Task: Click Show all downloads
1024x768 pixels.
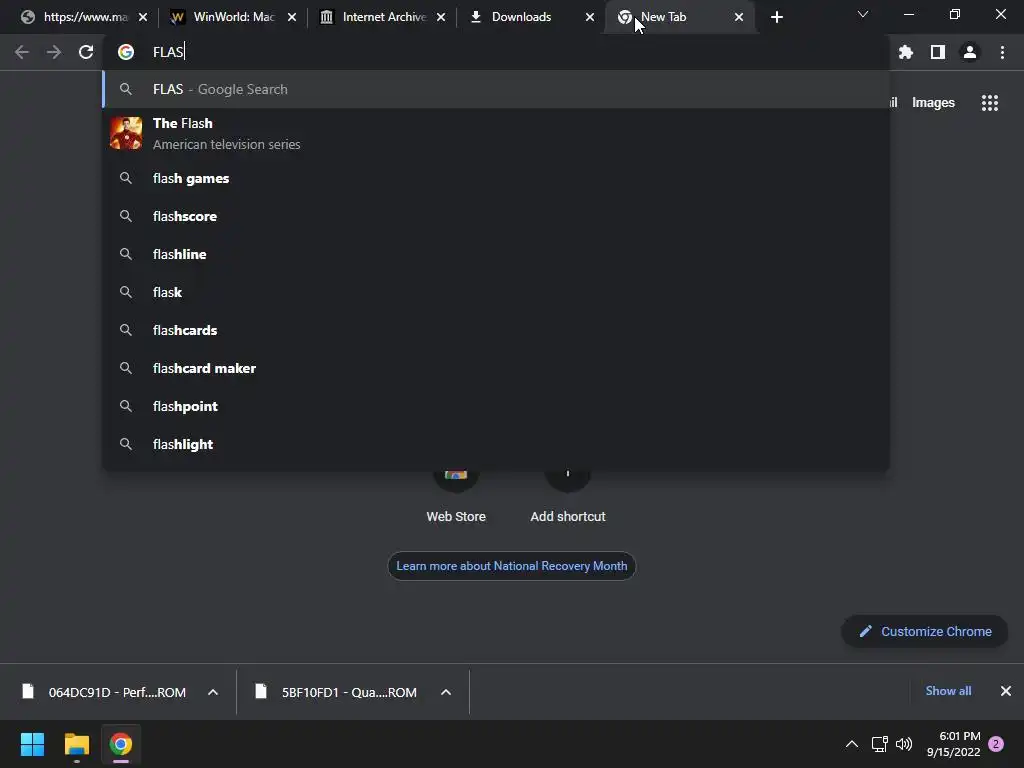Action: coord(948,691)
